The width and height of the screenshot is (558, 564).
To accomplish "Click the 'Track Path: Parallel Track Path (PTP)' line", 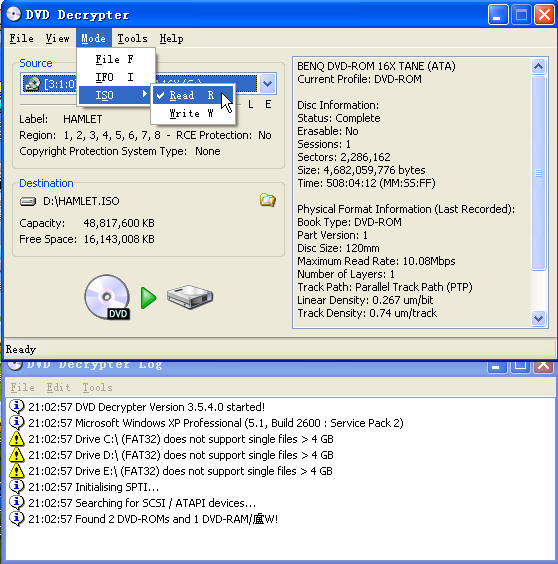I will (x=385, y=287).
